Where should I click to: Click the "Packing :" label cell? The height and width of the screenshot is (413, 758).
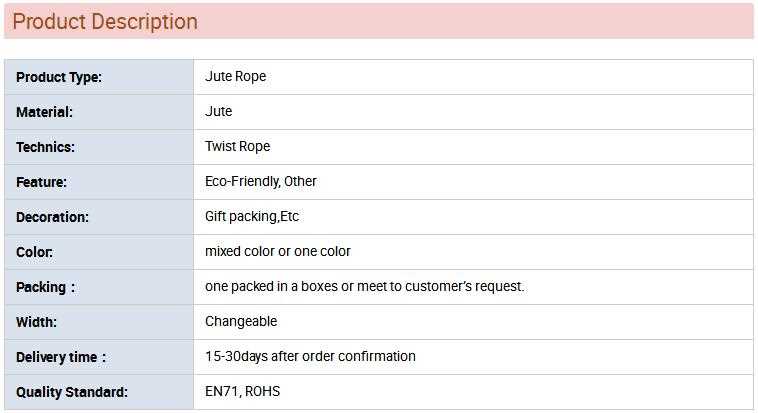46,287
